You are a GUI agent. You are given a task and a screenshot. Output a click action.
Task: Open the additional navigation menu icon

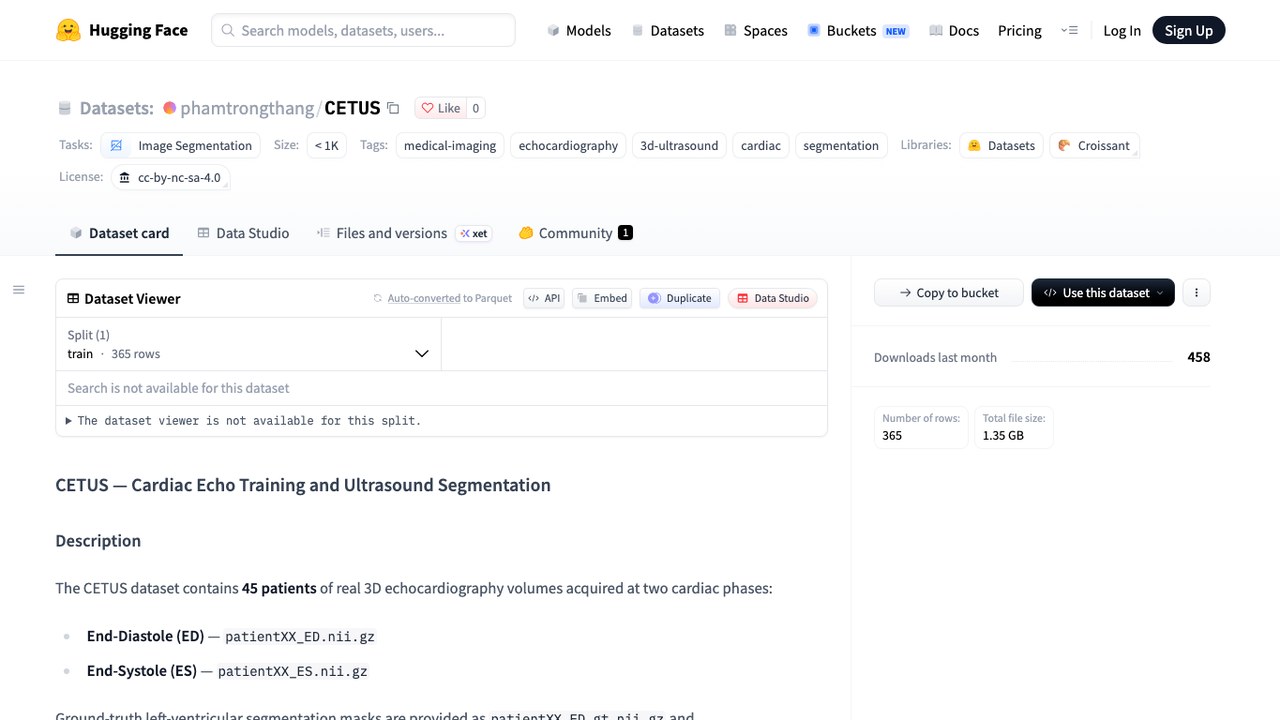1070,30
